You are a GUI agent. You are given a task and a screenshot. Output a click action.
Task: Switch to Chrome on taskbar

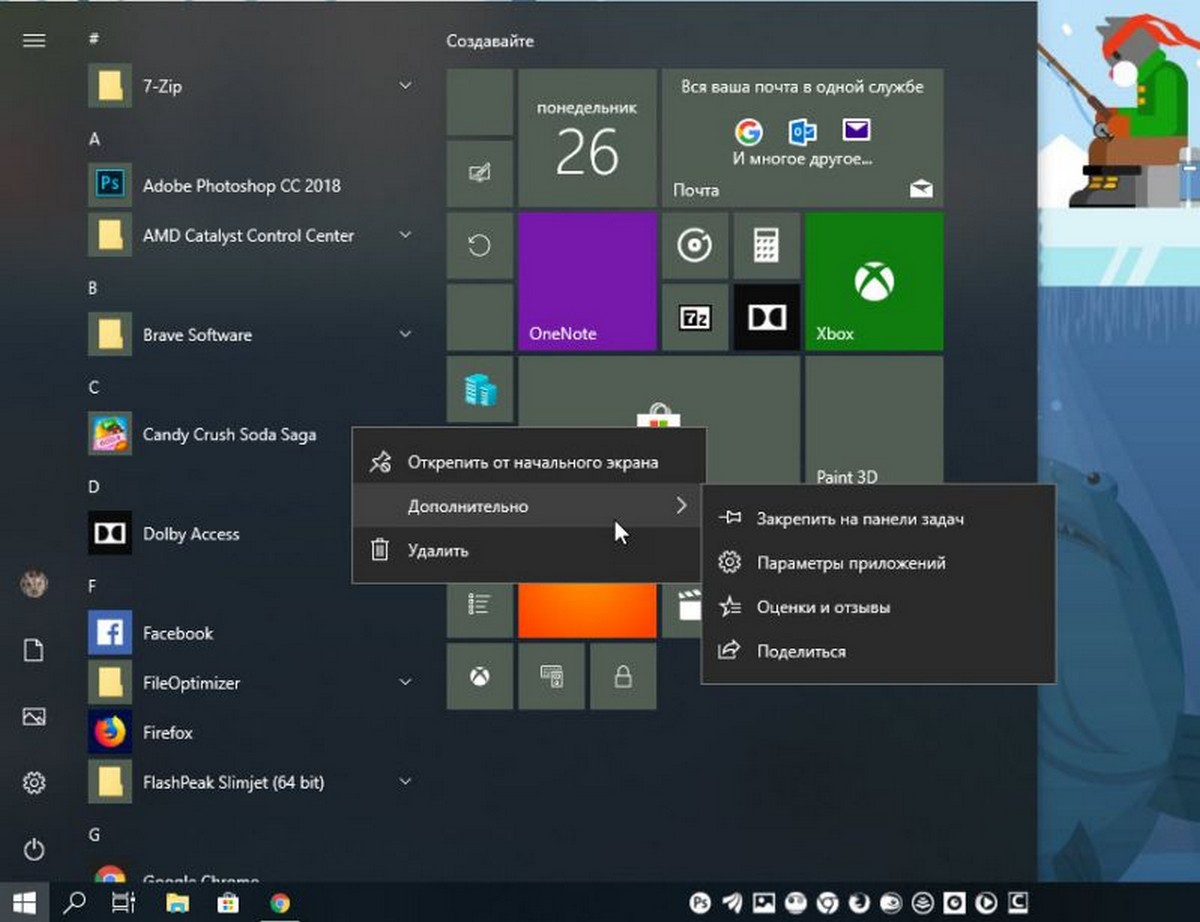[280, 902]
